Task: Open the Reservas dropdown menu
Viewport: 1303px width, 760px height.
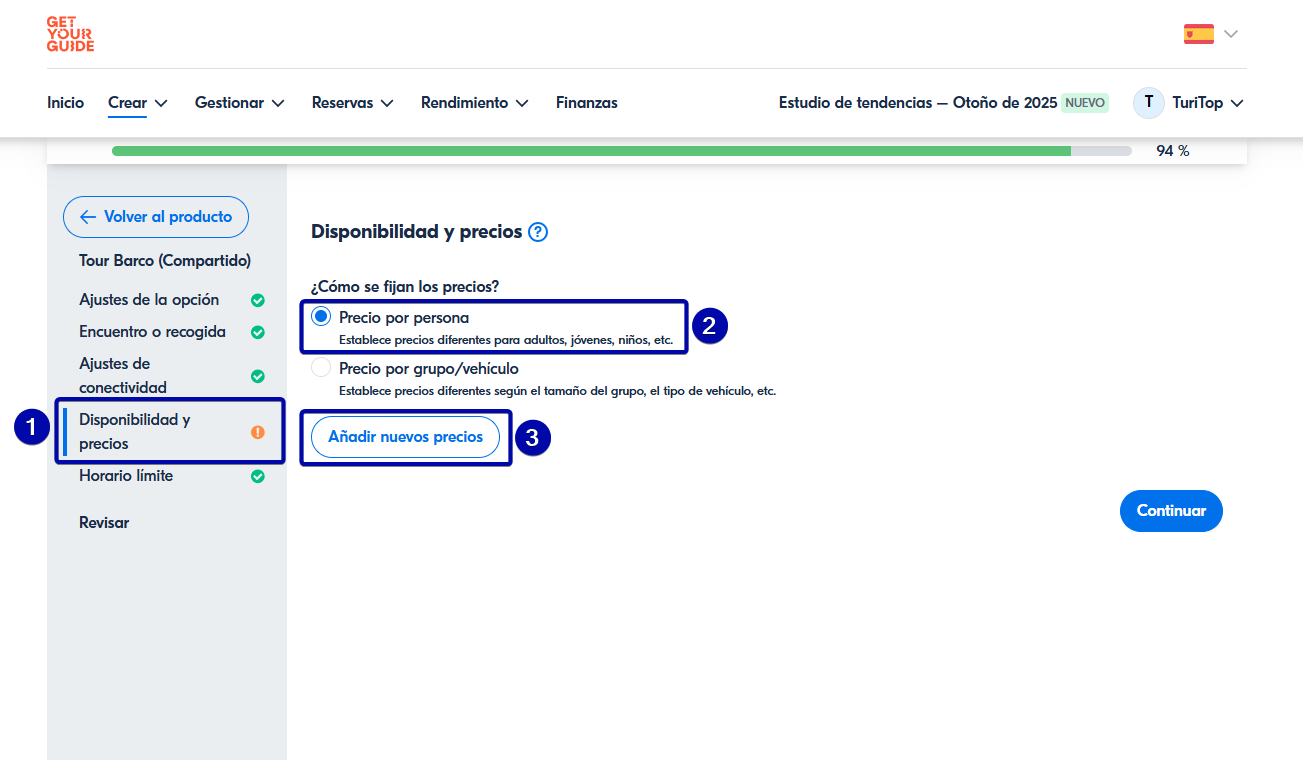Action: [x=352, y=103]
